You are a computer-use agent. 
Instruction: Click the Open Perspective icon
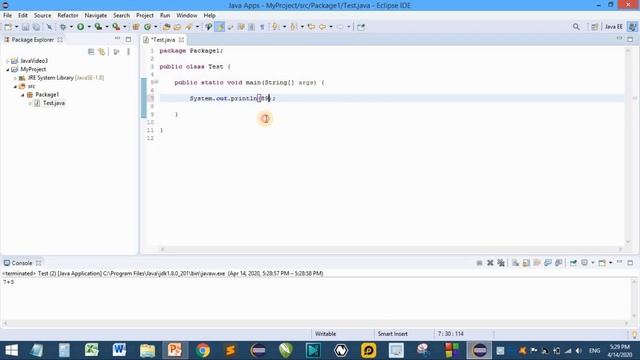594,27
